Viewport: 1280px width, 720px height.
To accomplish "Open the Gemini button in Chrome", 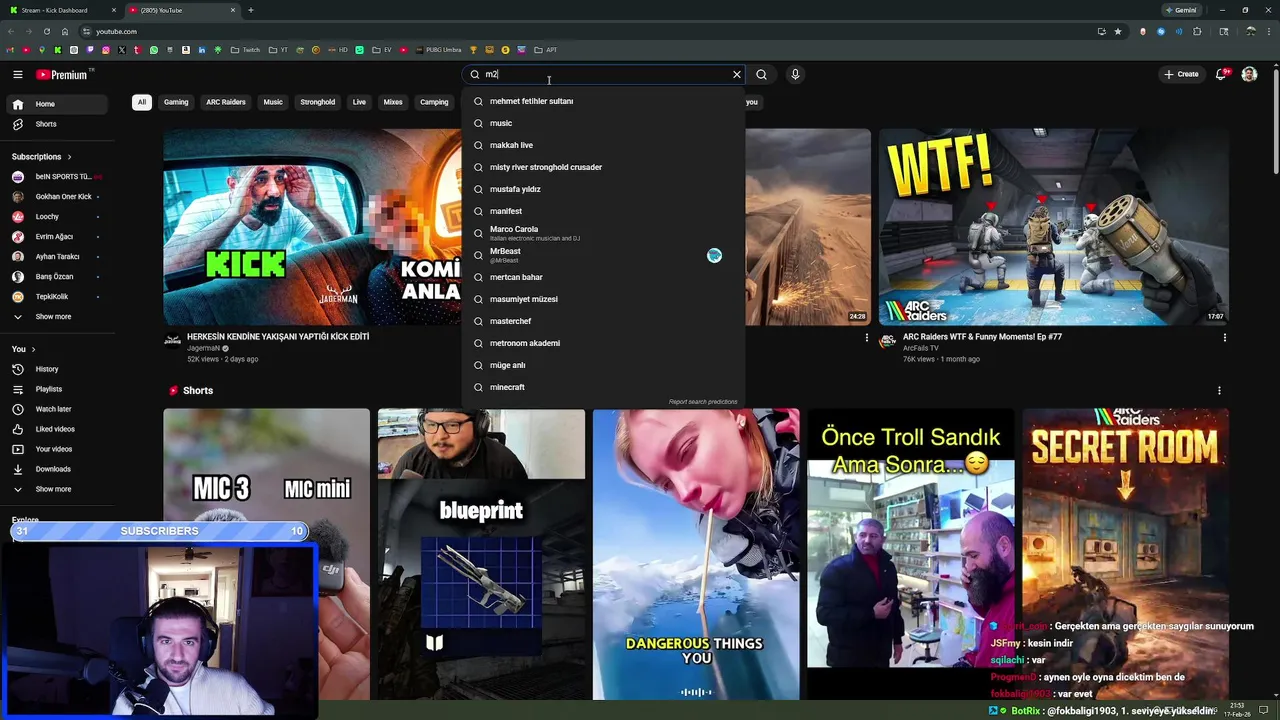I will [1180, 10].
